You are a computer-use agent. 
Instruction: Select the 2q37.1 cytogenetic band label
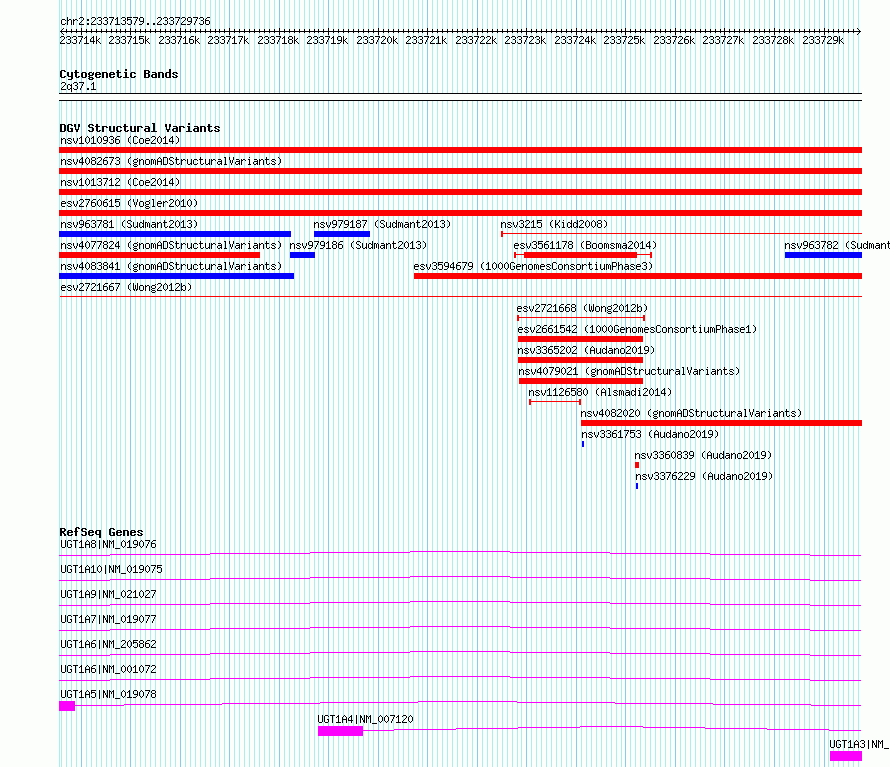[x=78, y=86]
